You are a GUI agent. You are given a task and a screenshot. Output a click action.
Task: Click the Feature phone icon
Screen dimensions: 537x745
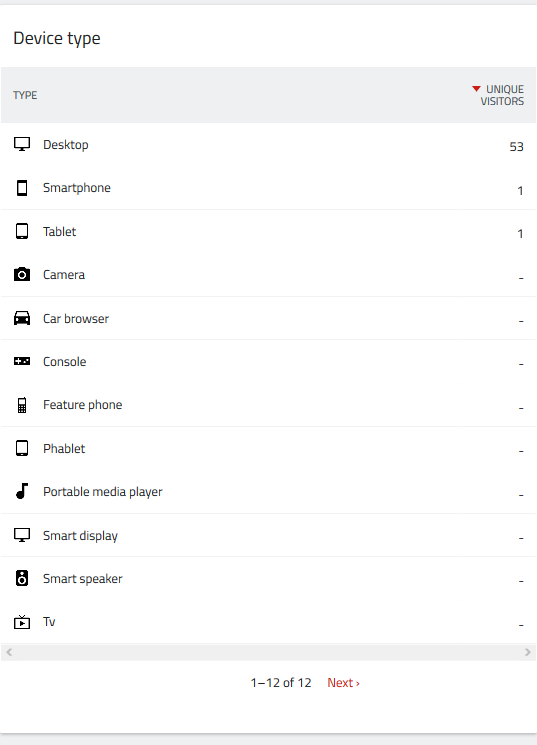tap(22, 405)
